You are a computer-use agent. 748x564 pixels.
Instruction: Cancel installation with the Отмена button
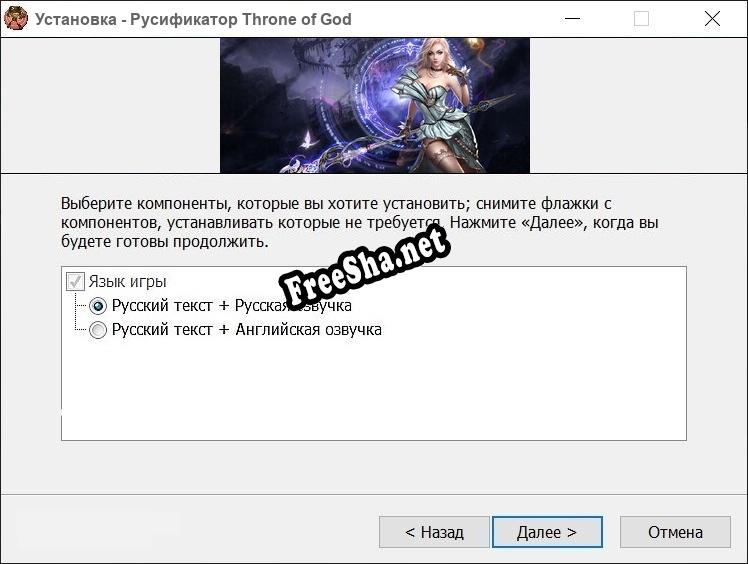[x=675, y=532]
